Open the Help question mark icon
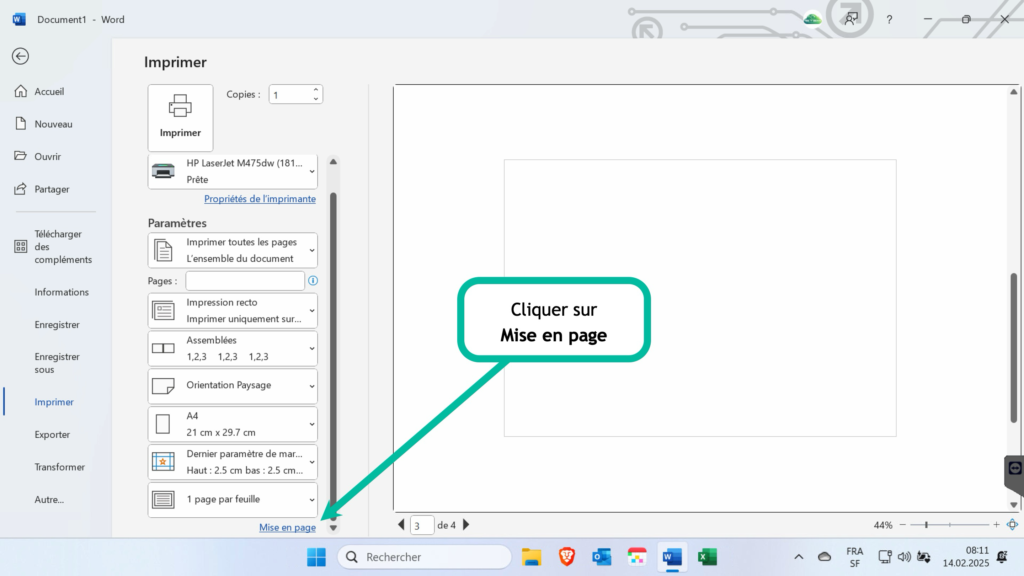Image resolution: width=1024 pixels, height=576 pixels. pos(889,20)
